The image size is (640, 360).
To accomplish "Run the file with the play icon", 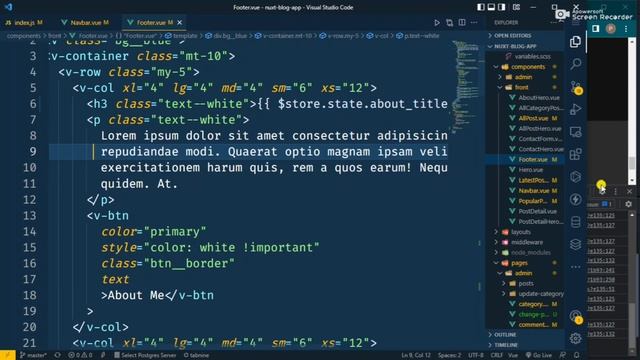I will pyautogui.click(x=437, y=23).
